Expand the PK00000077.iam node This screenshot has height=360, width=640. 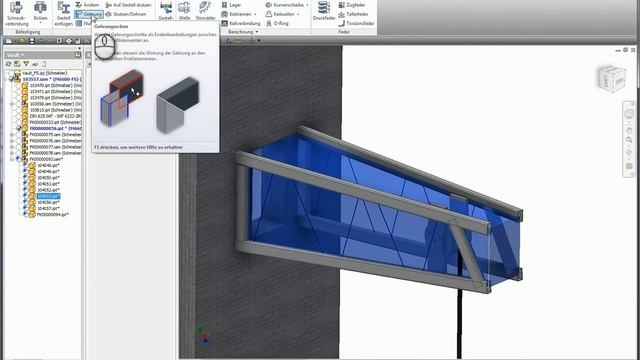[x=12, y=147]
